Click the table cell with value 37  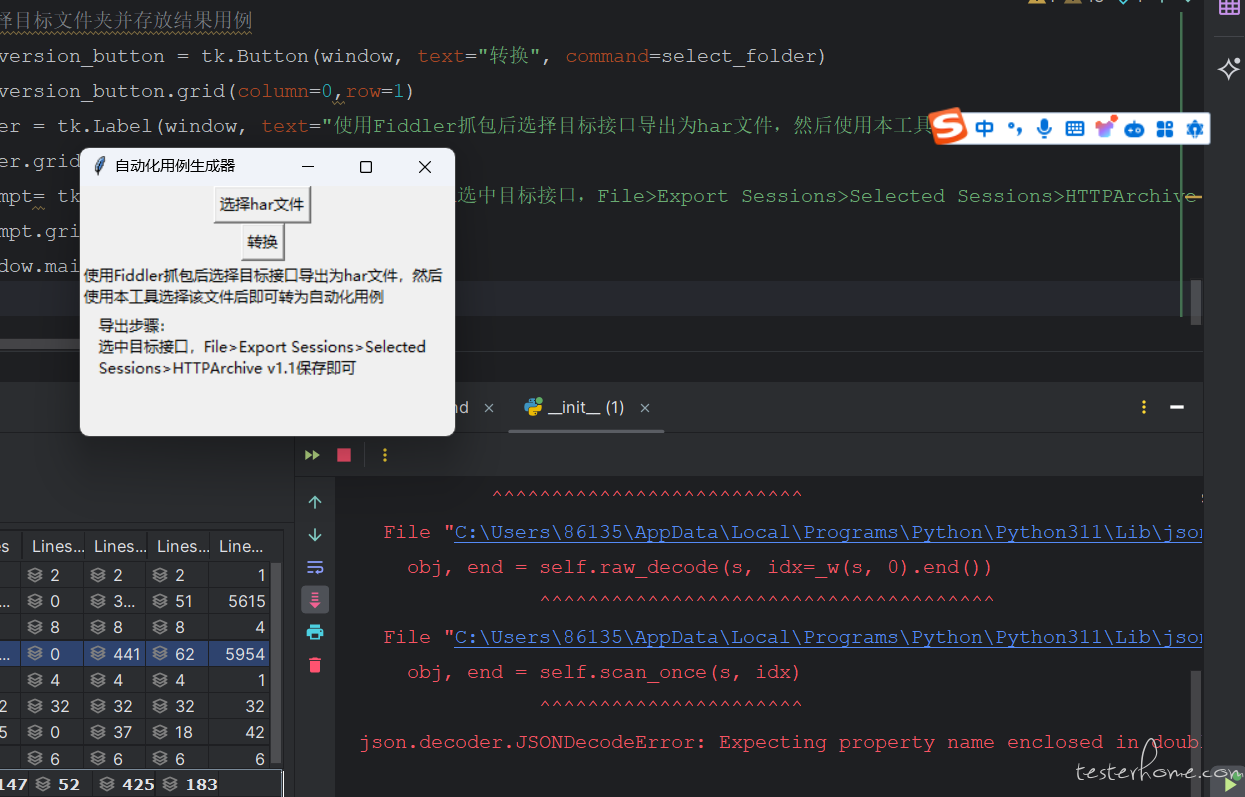pyautogui.click(x=115, y=732)
